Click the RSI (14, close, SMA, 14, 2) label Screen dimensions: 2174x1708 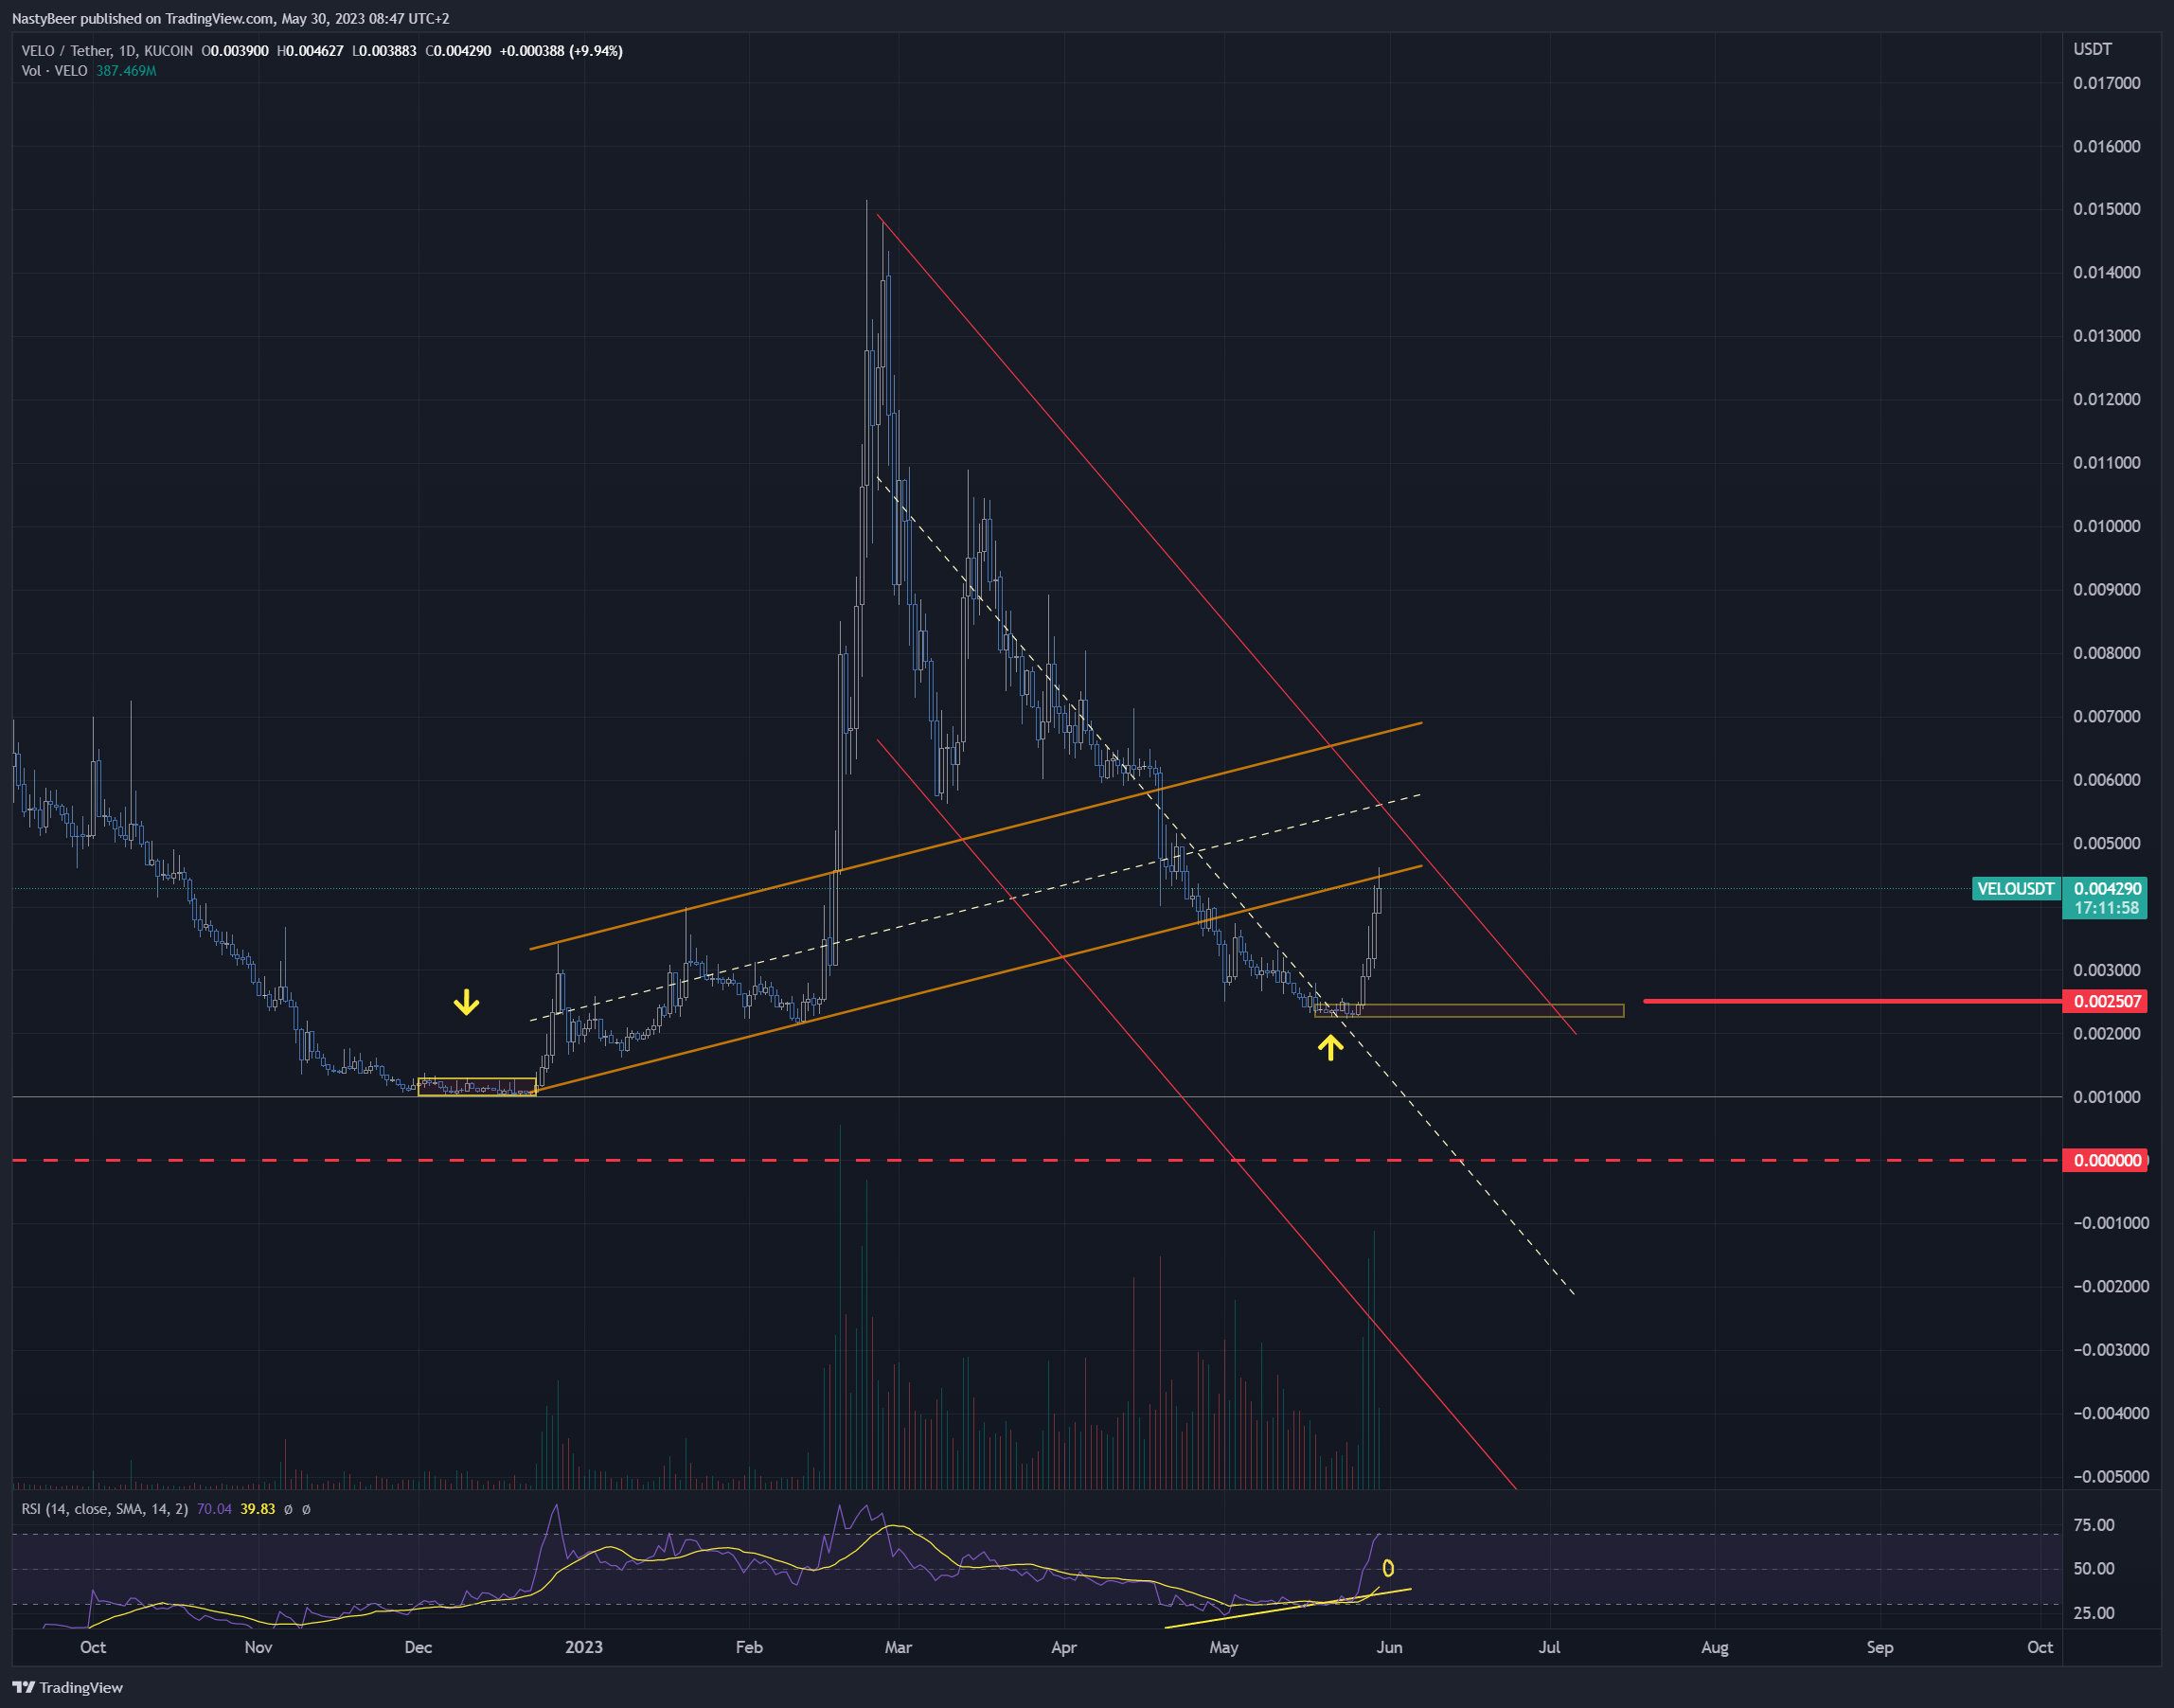click(105, 1509)
